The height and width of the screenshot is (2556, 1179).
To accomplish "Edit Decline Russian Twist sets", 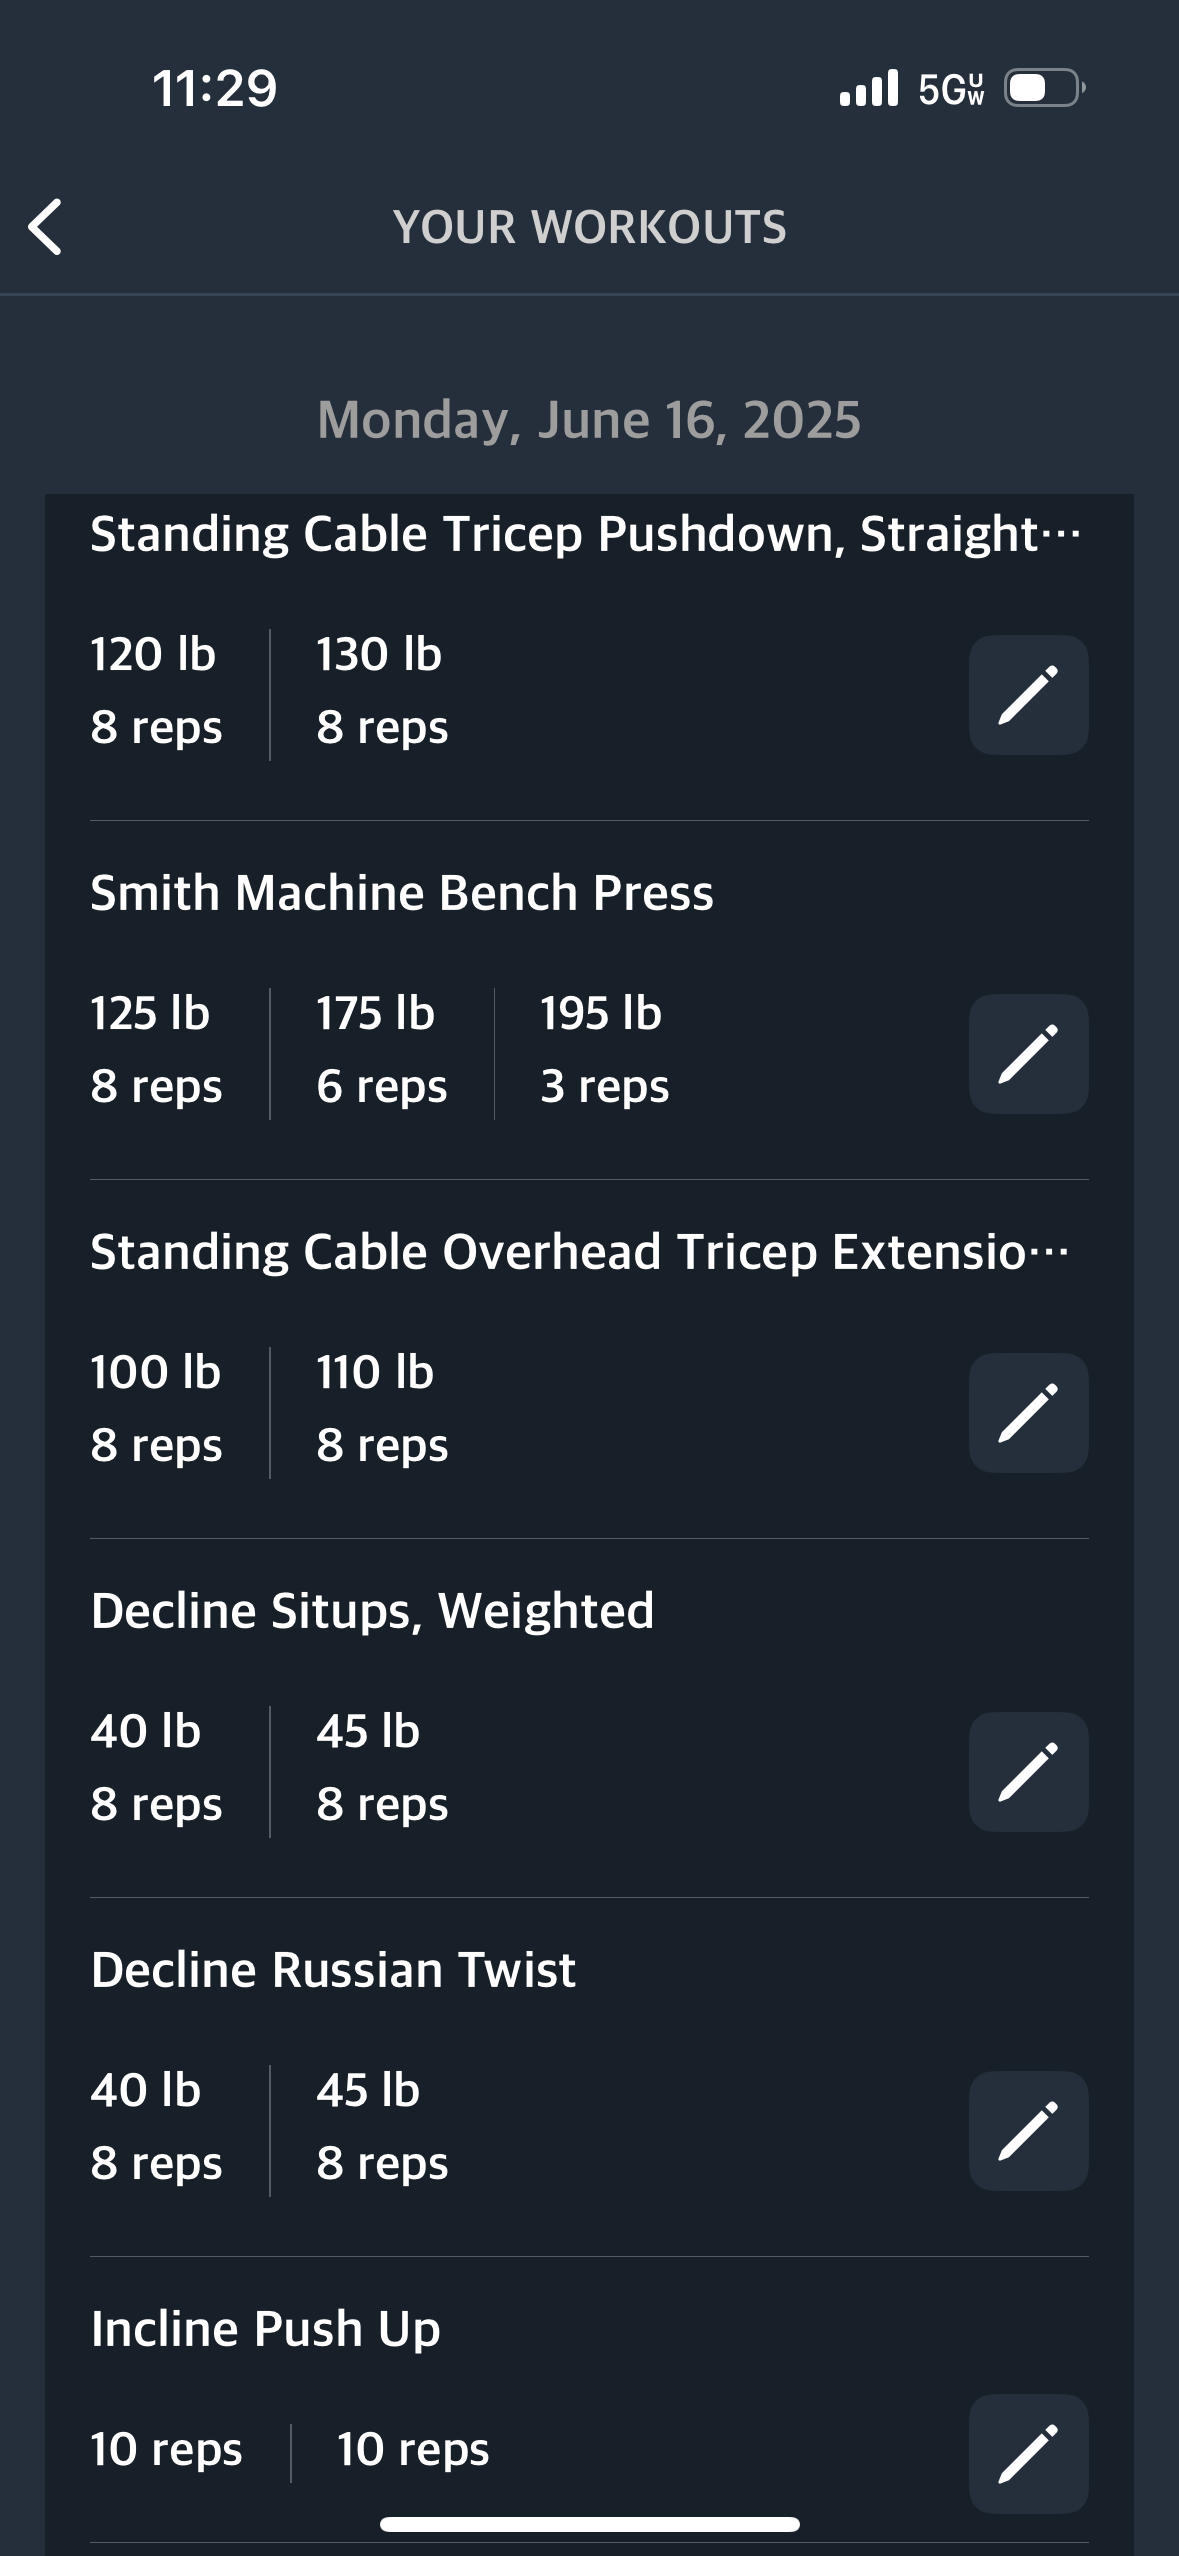I will (1028, 2131).
